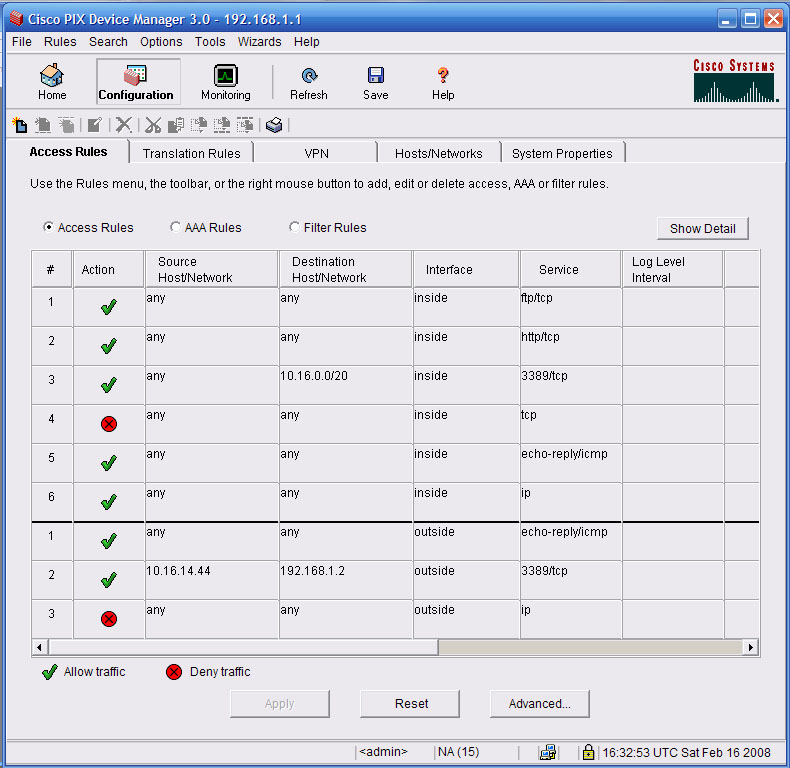Click the Interface column header
790x768 pixels.
click(466, 270)
